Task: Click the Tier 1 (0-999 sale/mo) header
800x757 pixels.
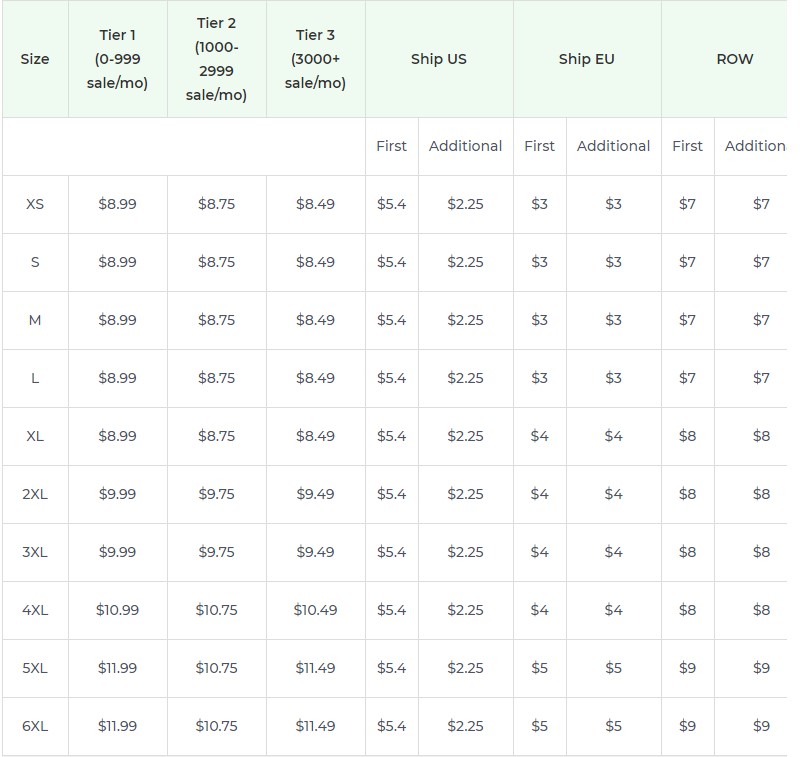Action: tap(117, 59)
